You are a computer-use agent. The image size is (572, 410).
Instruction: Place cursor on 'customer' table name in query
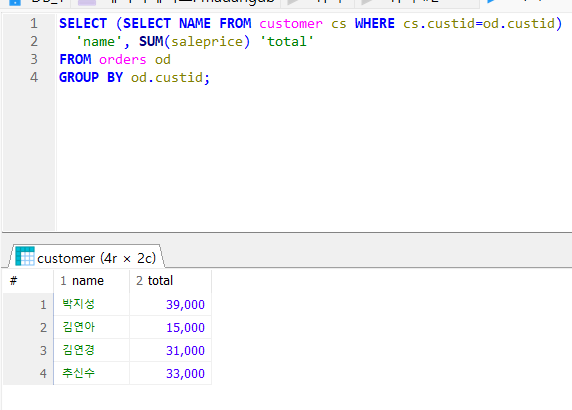(x=291, y=24)
